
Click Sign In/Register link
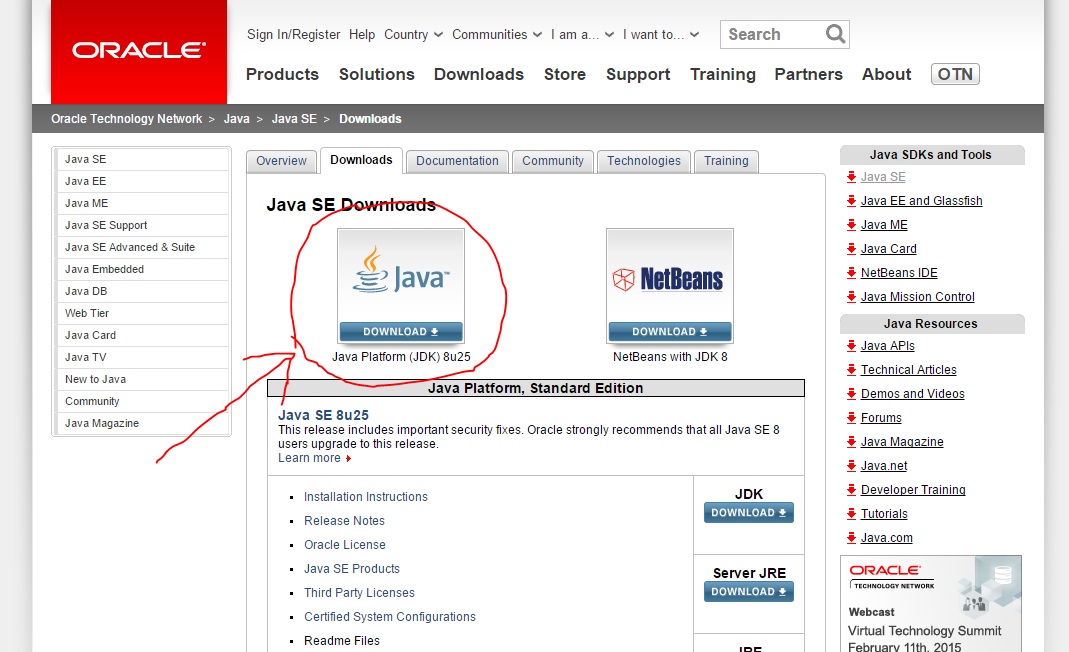click(293, 35)
